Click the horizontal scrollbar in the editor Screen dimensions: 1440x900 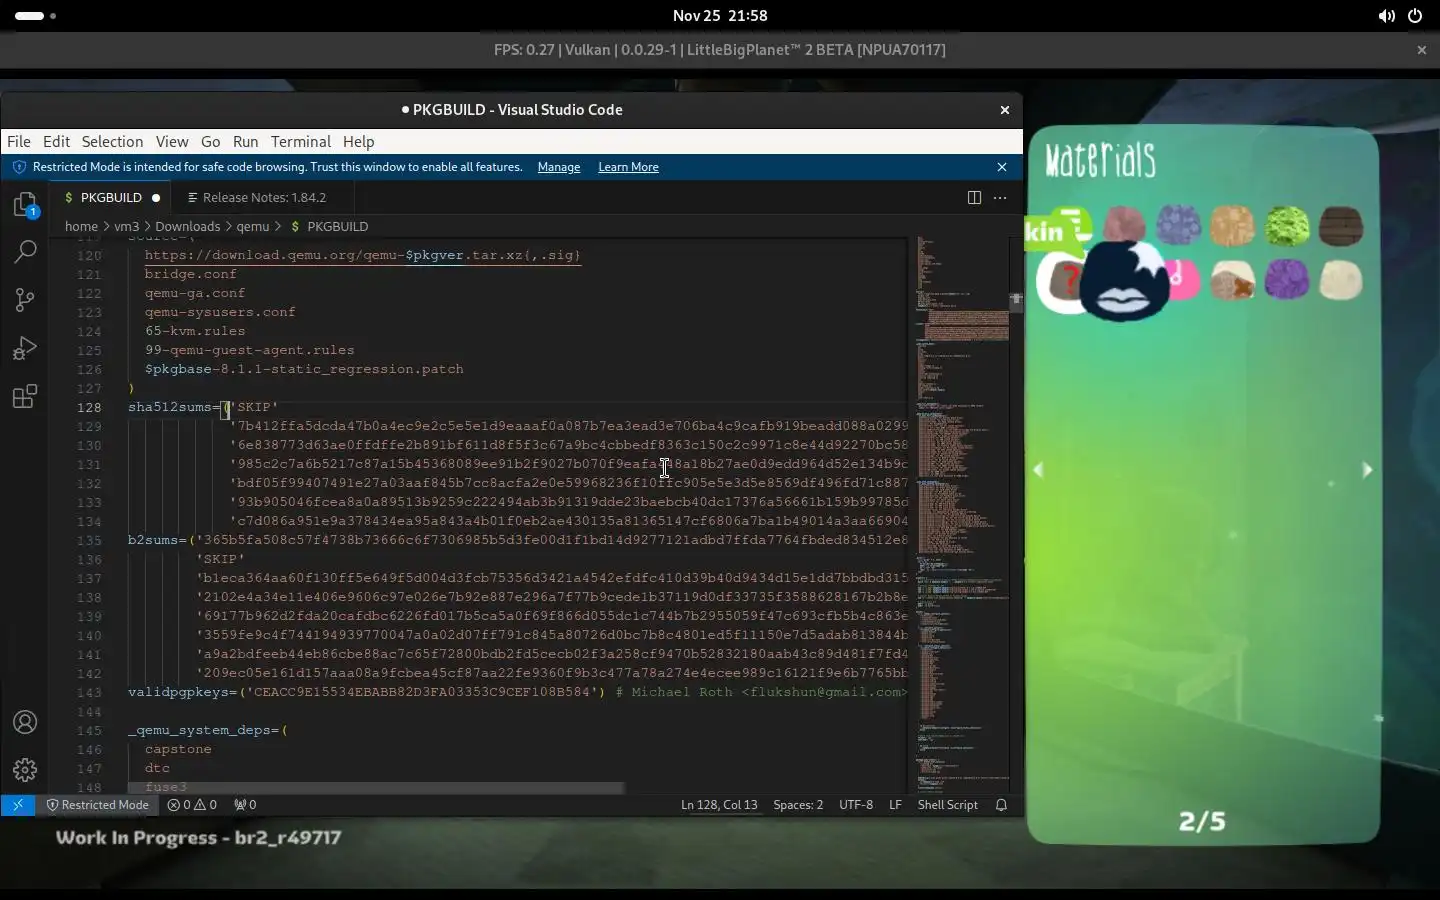(376, 788)
